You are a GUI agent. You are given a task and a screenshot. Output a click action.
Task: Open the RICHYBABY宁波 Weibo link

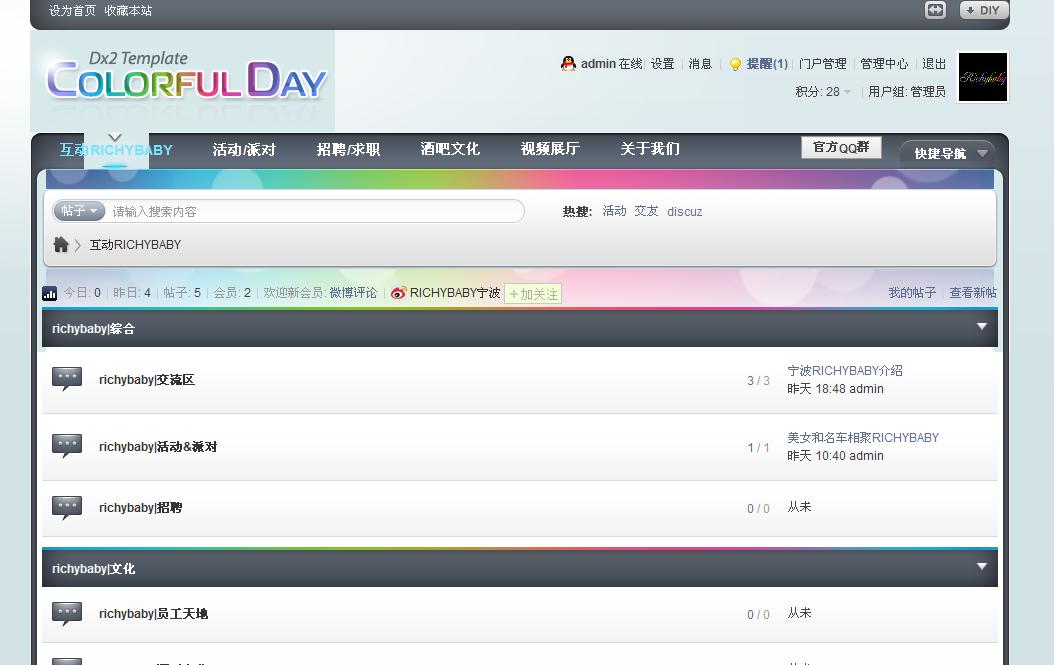pos(455,293)
